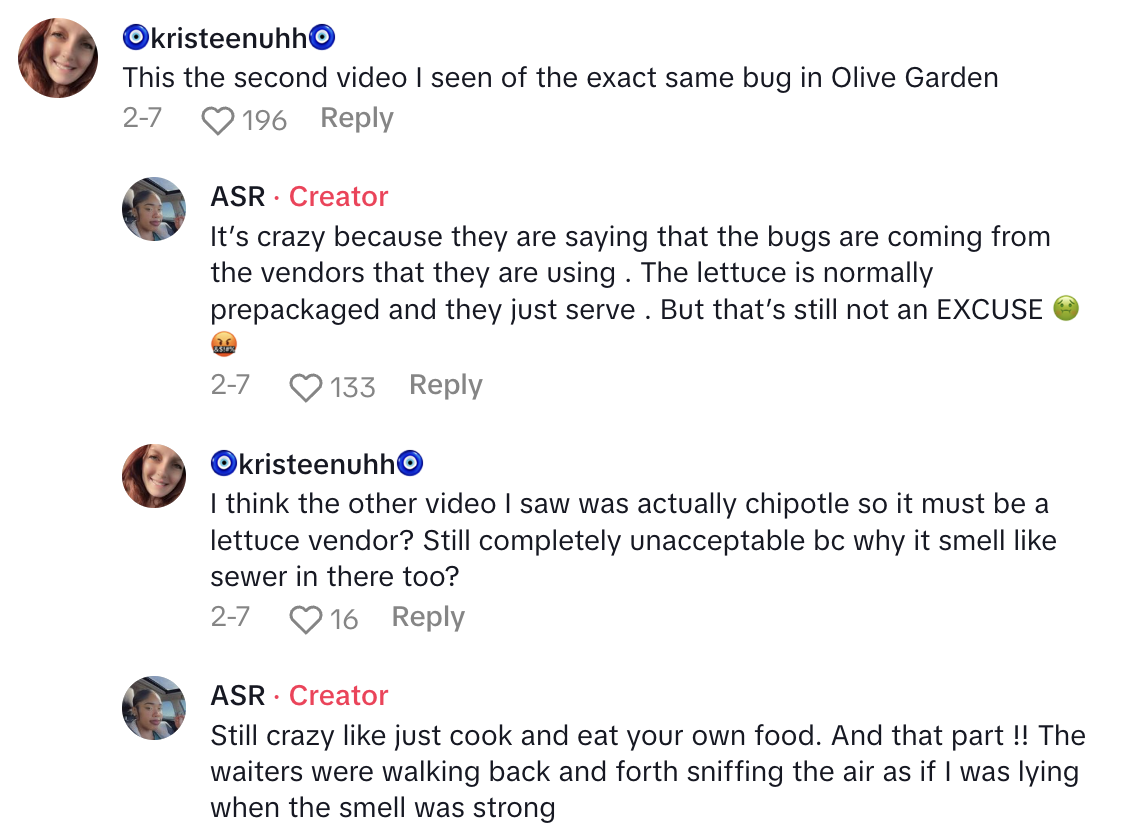
Task: Like kristeenuhh's comment with 196 likes
Action: point(217,121)
